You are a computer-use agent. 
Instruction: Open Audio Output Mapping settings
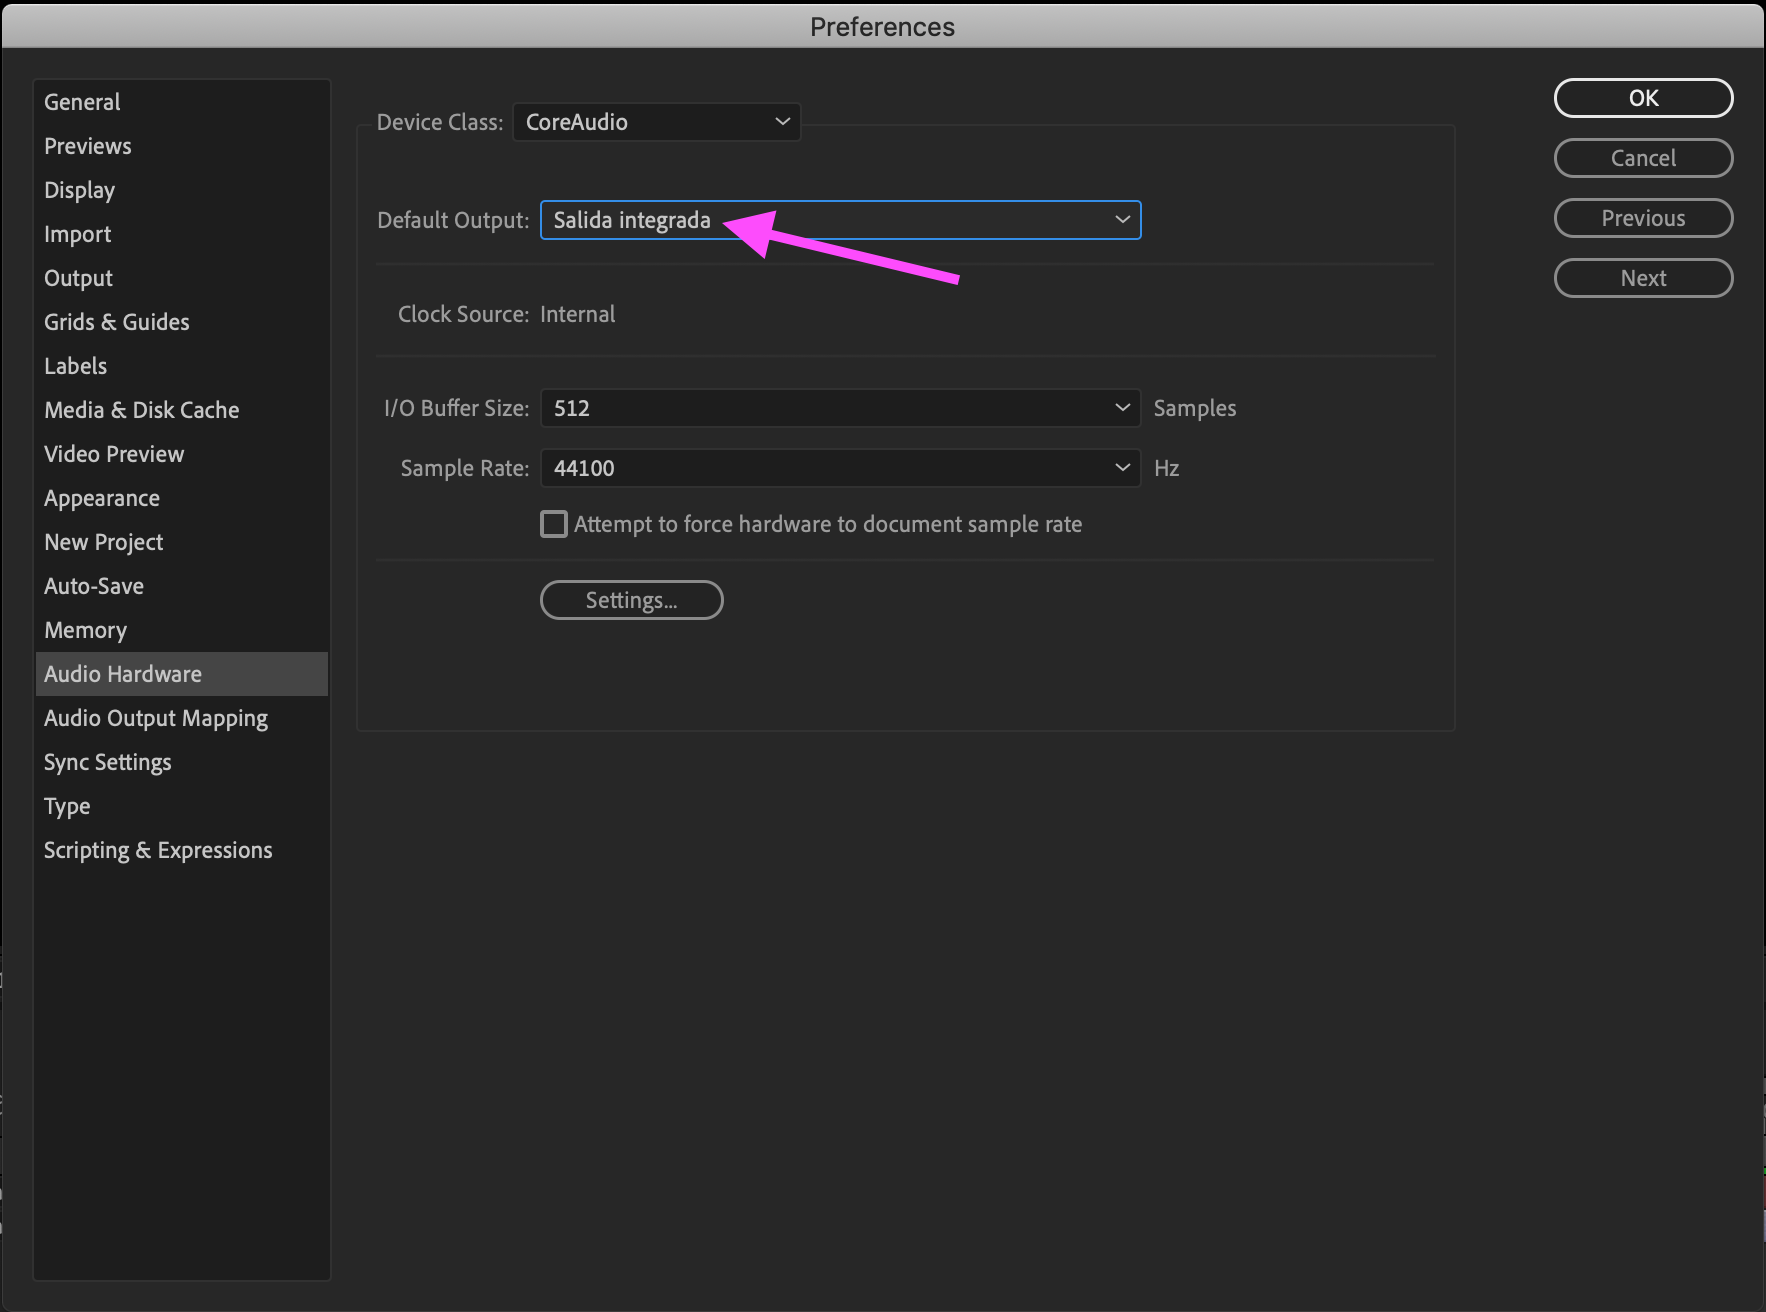pyautogui.click(x=155, y=717)
